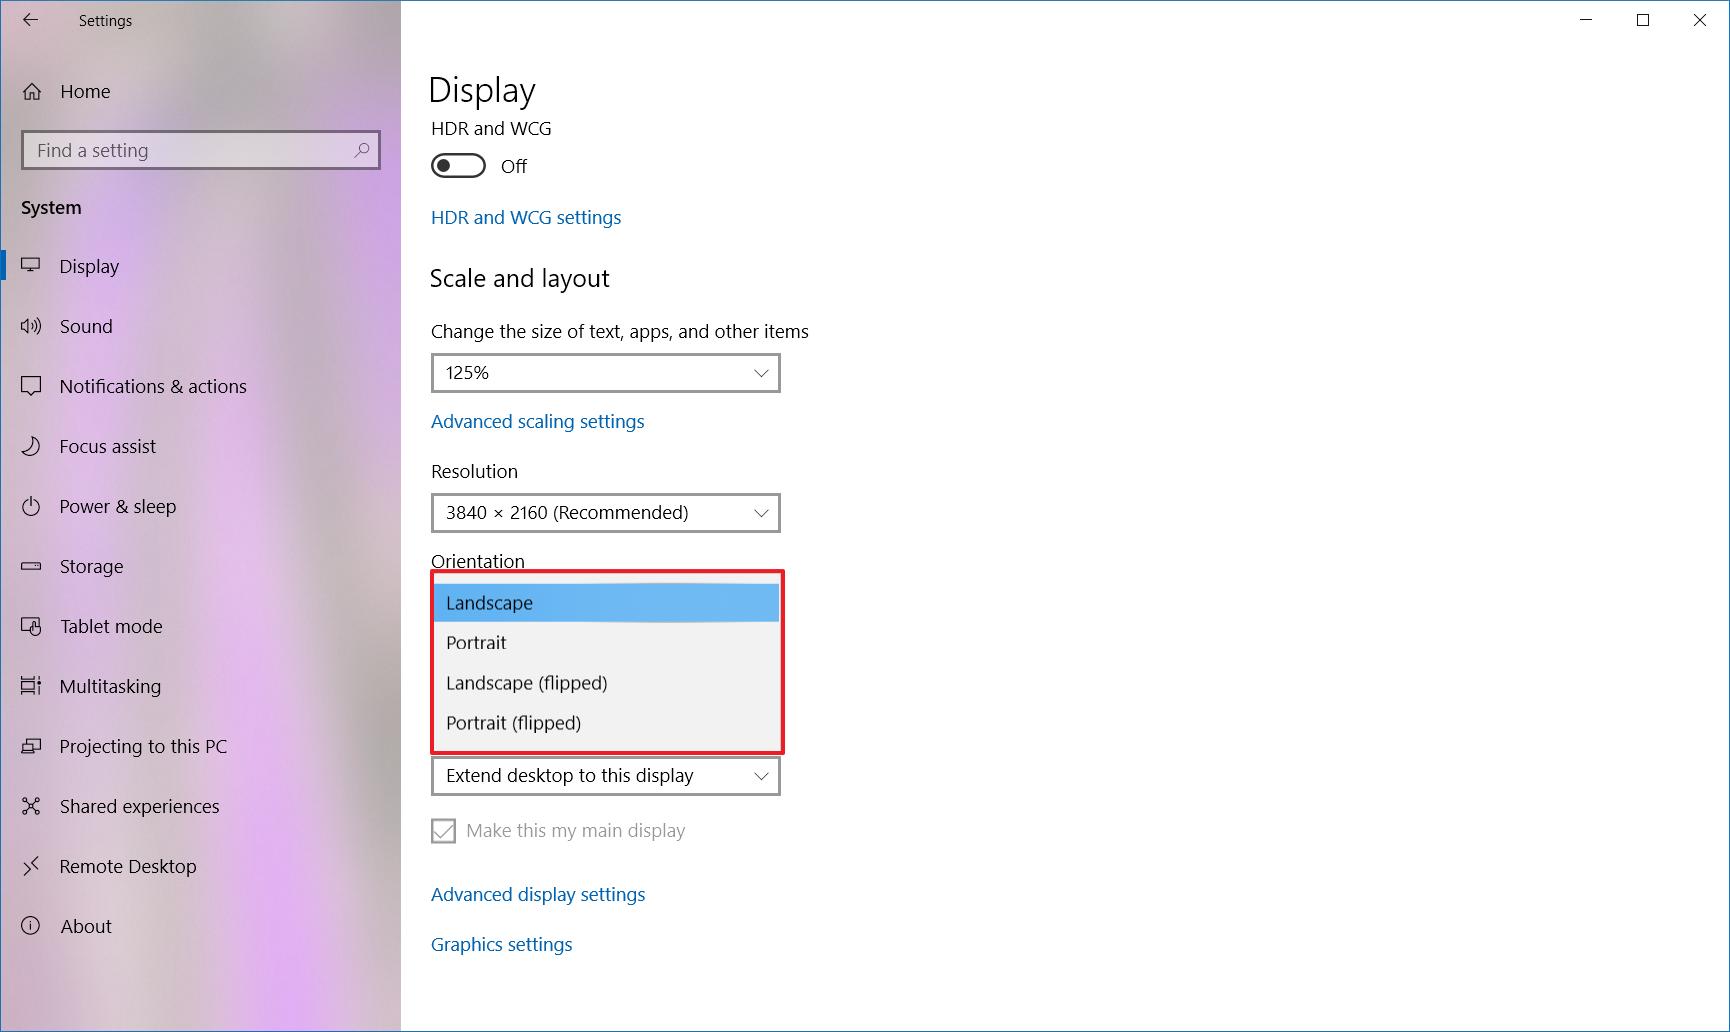Open Advanced scaling settings link

pyautogui.click(x=538, y=422)
